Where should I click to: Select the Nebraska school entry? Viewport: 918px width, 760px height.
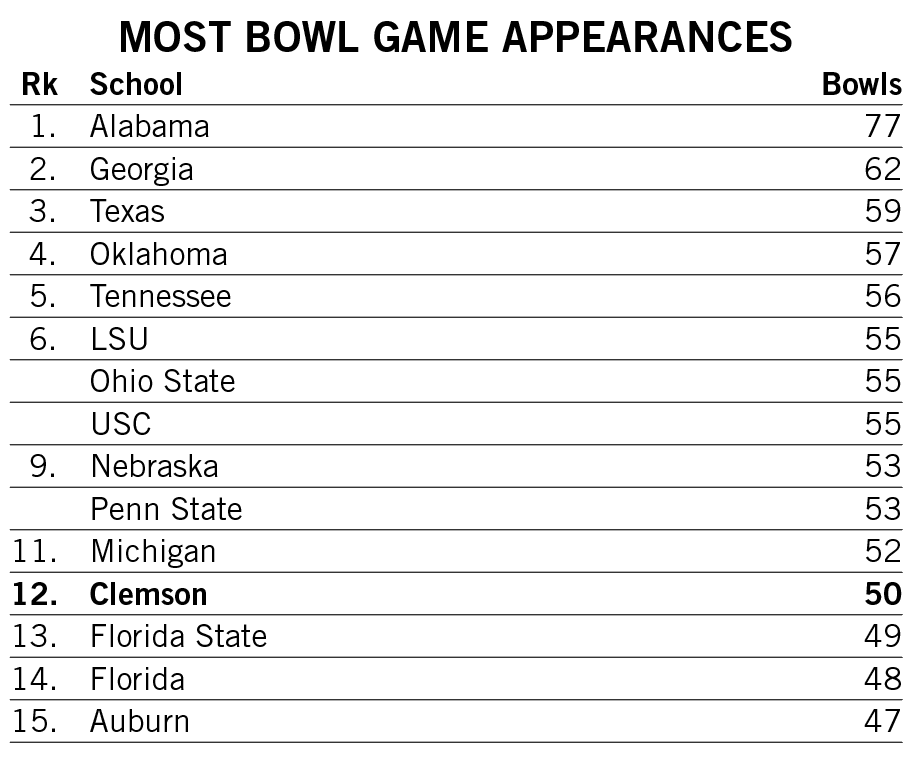(155, 467)
